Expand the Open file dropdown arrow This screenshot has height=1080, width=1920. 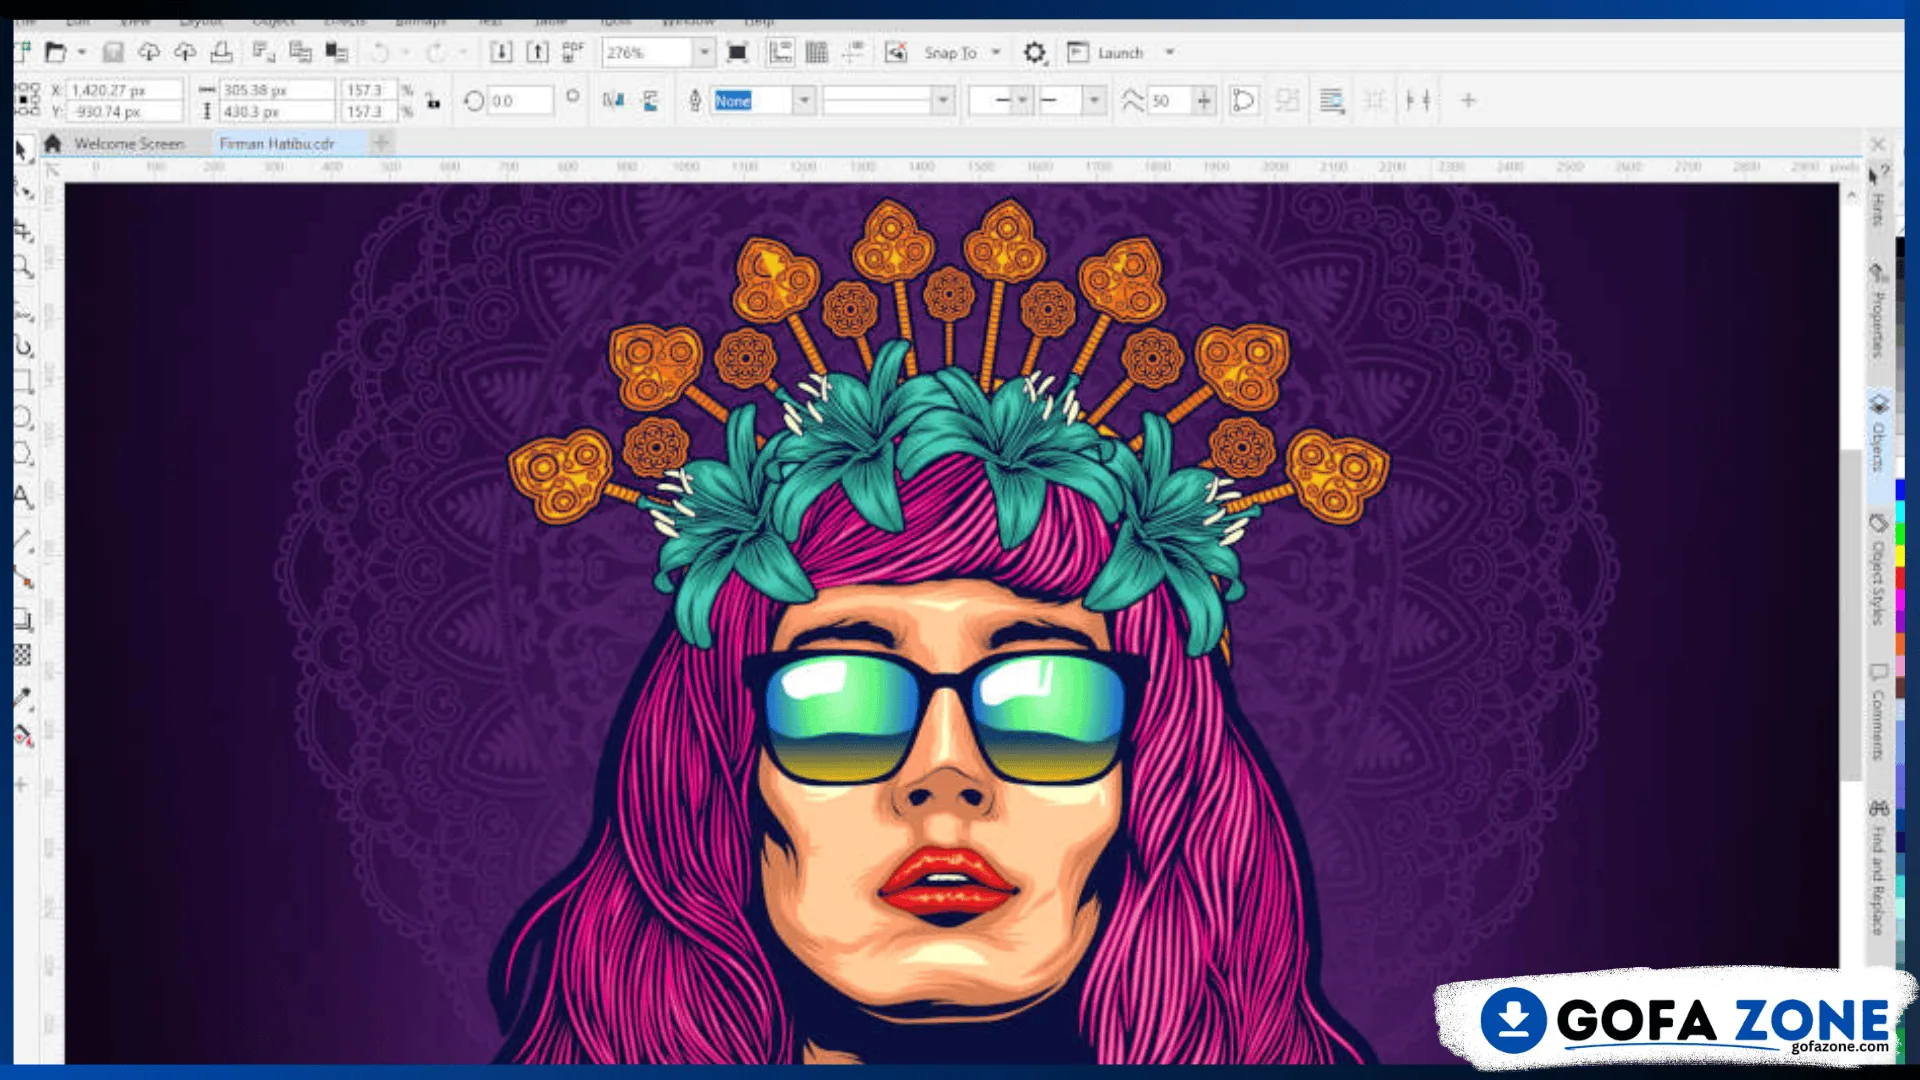click(82, 52)
